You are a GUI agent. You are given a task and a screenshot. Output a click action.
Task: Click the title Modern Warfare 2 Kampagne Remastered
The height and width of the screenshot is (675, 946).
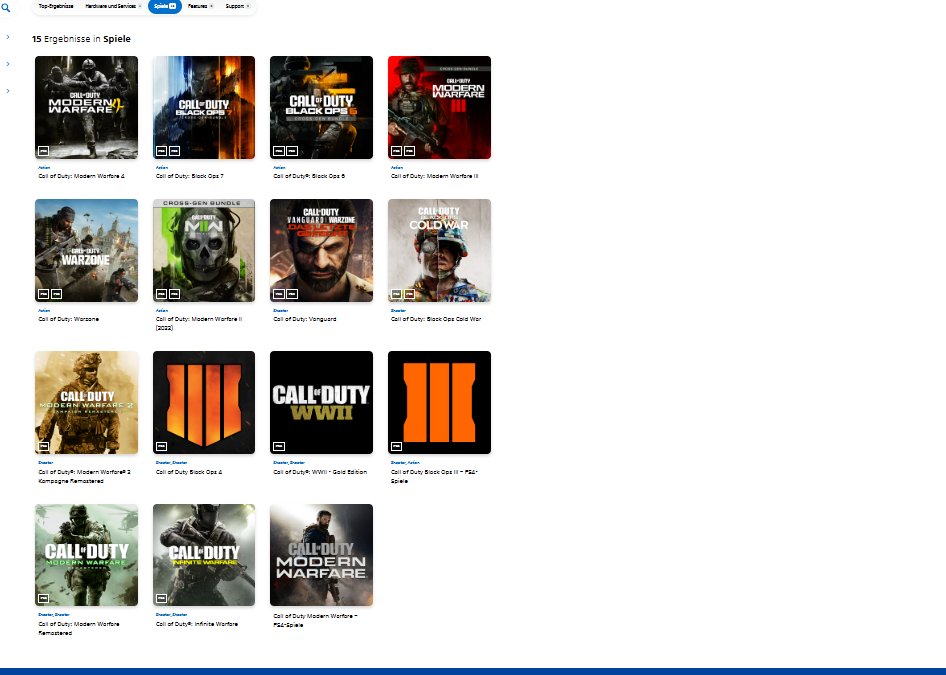click(x=84, y=477)
